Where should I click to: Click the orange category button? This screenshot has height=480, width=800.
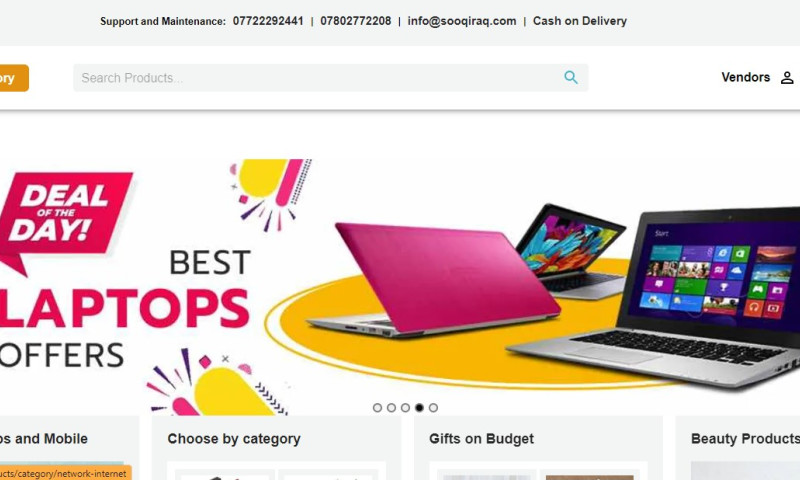(13, 78)
